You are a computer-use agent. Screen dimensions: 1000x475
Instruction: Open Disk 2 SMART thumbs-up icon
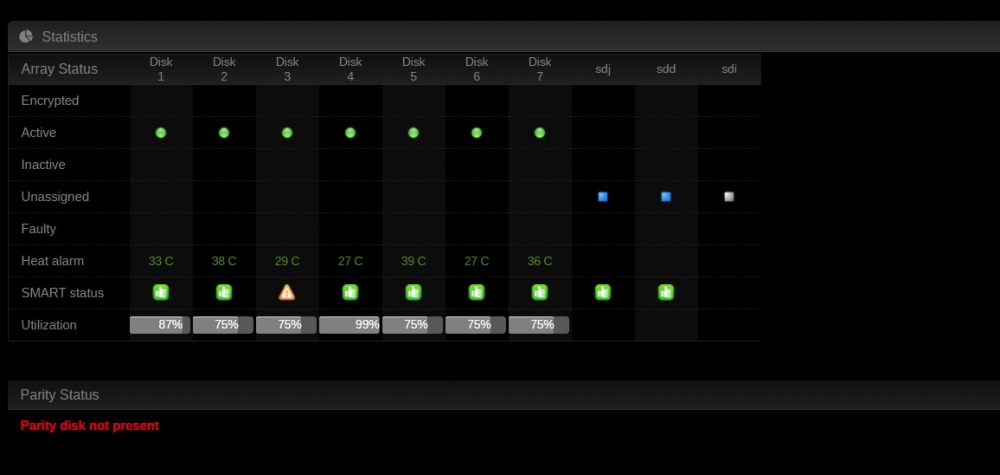click(x=224, y=292)
